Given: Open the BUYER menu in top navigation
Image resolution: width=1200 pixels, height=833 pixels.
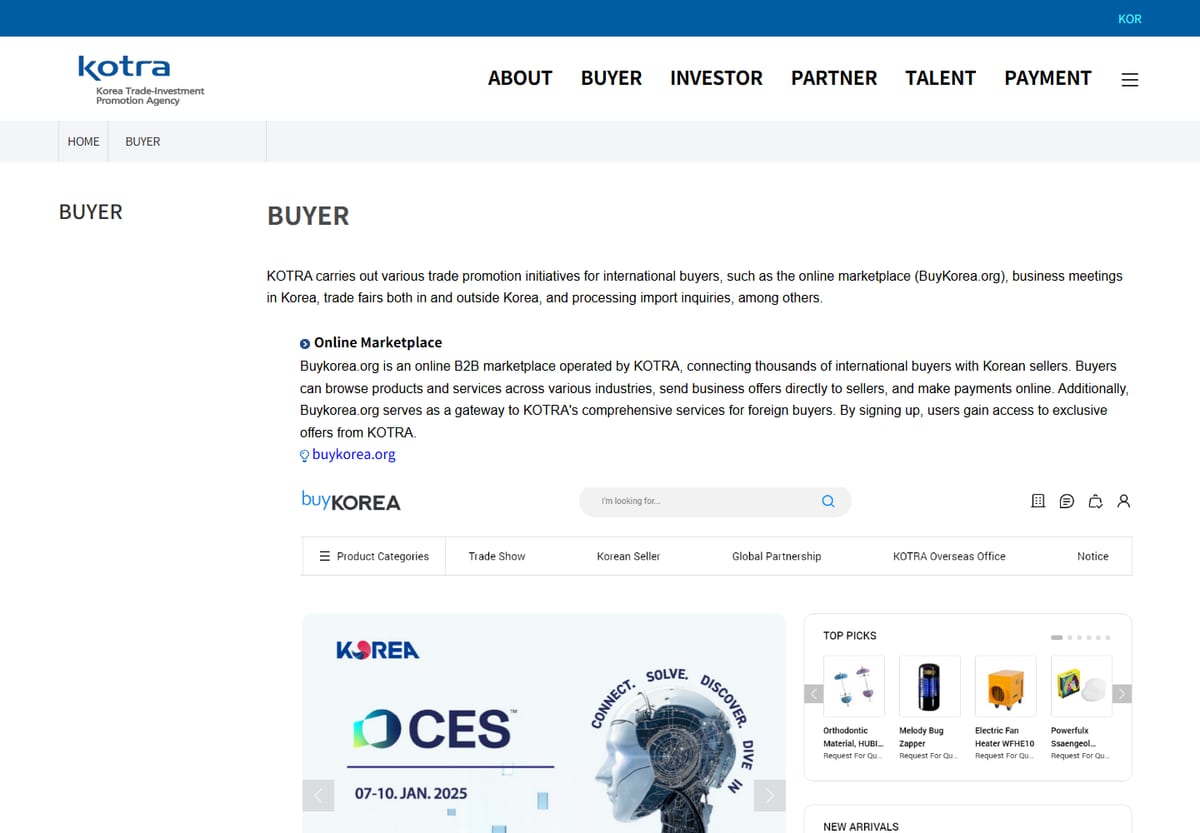Looking at the screenshot, I should click(x=611, y=78).
